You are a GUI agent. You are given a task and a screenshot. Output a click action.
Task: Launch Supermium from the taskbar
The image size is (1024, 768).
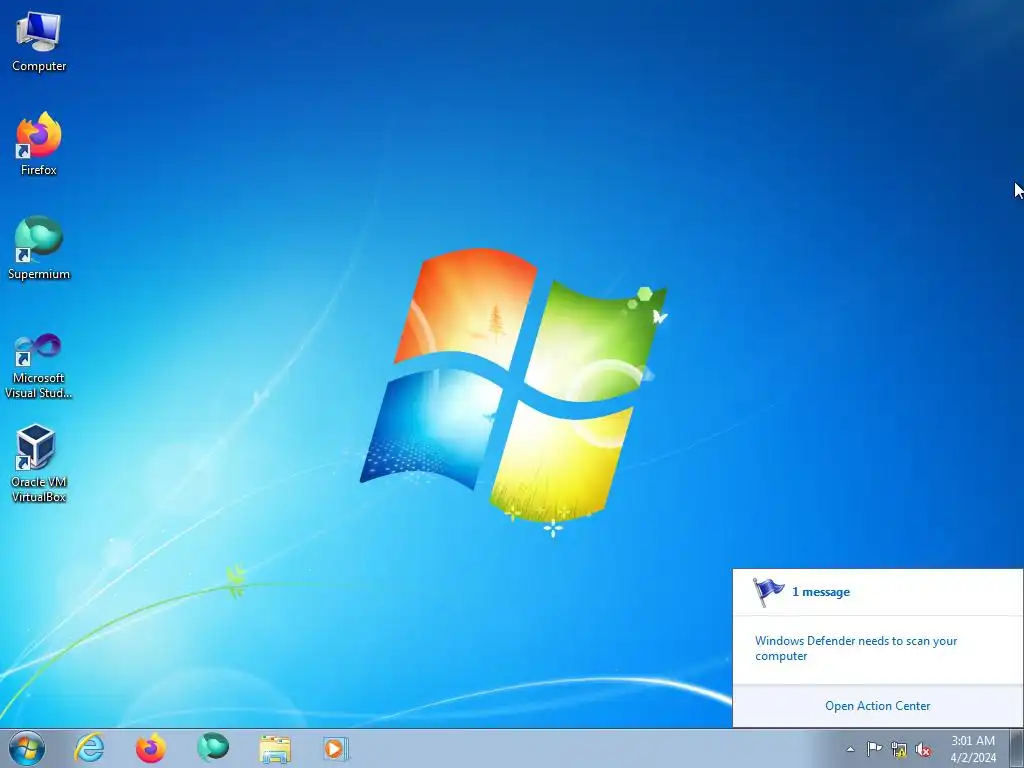[213, 748]
